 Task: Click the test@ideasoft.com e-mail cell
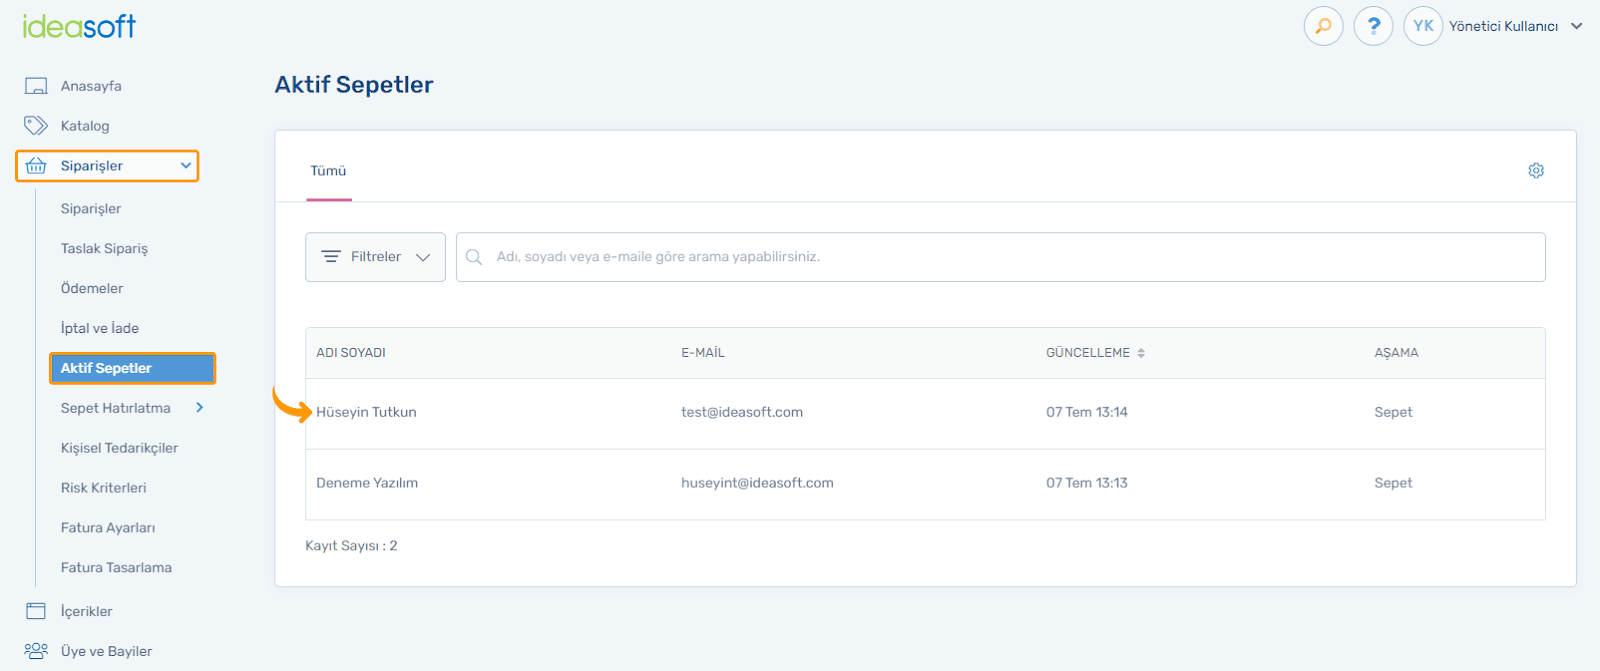pos(742,412)
